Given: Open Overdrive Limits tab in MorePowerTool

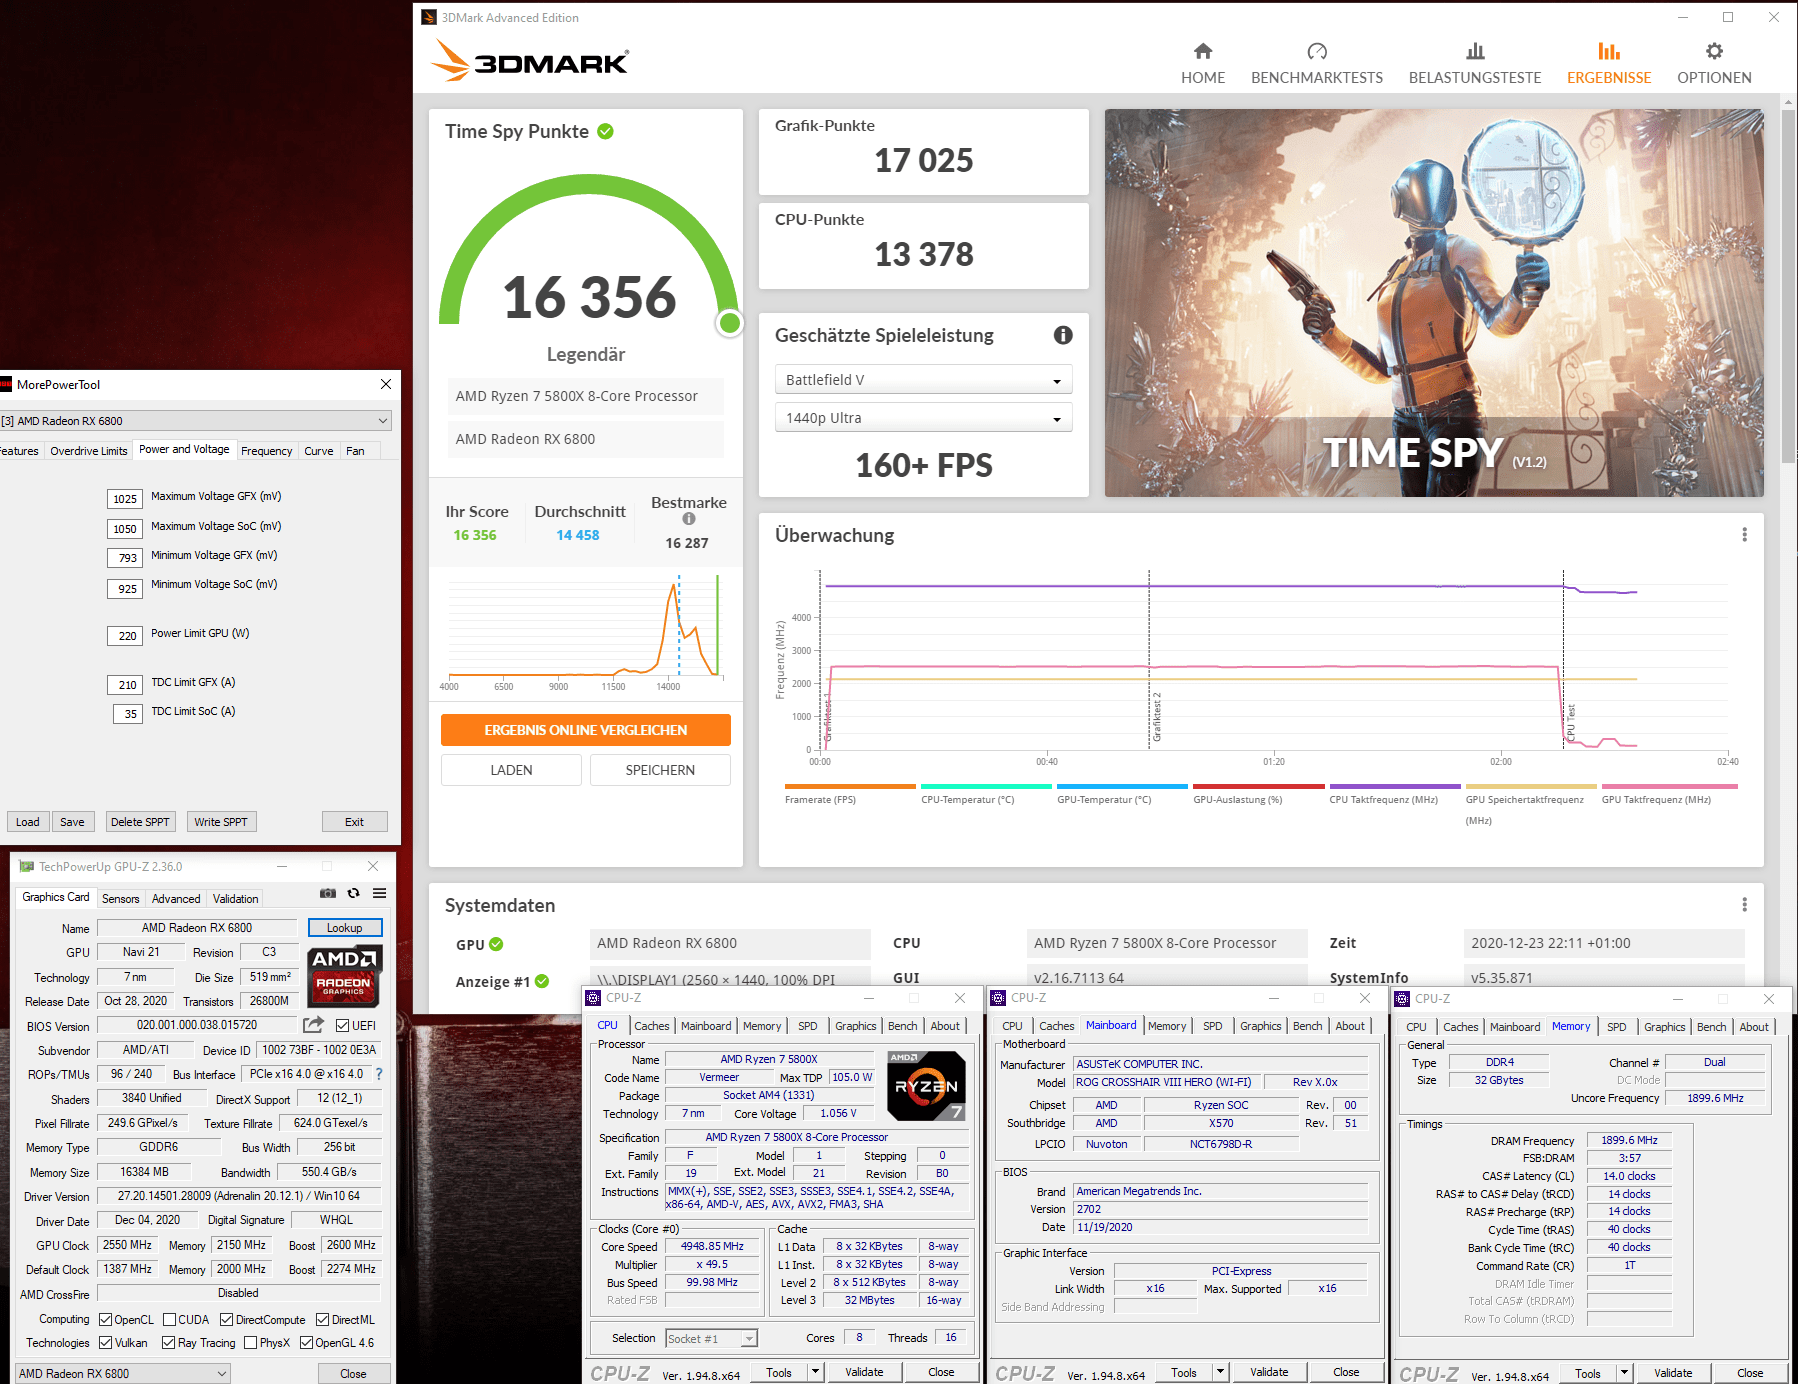Looking at the screenshot, I should [x=89, y=451].
